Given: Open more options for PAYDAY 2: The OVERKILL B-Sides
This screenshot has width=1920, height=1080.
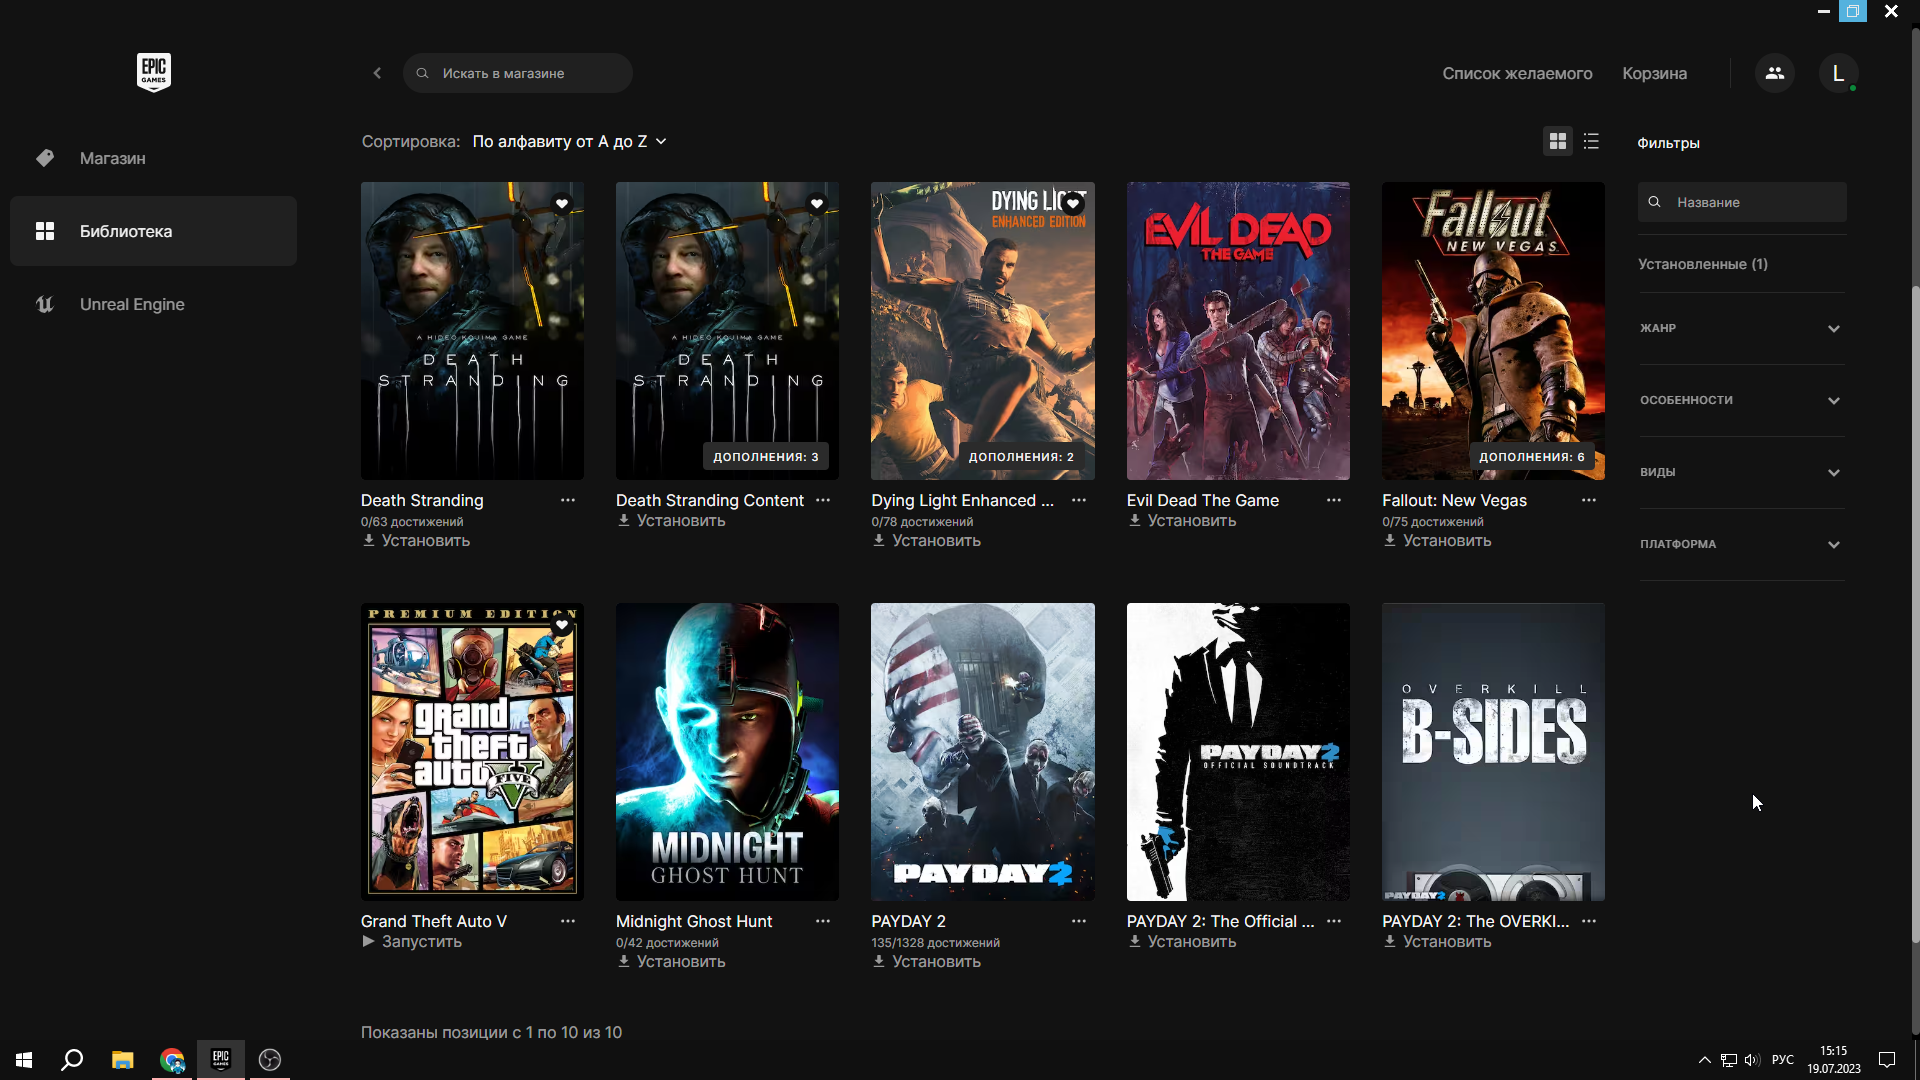Looking at the screenshot, I should pos(1589,921).
